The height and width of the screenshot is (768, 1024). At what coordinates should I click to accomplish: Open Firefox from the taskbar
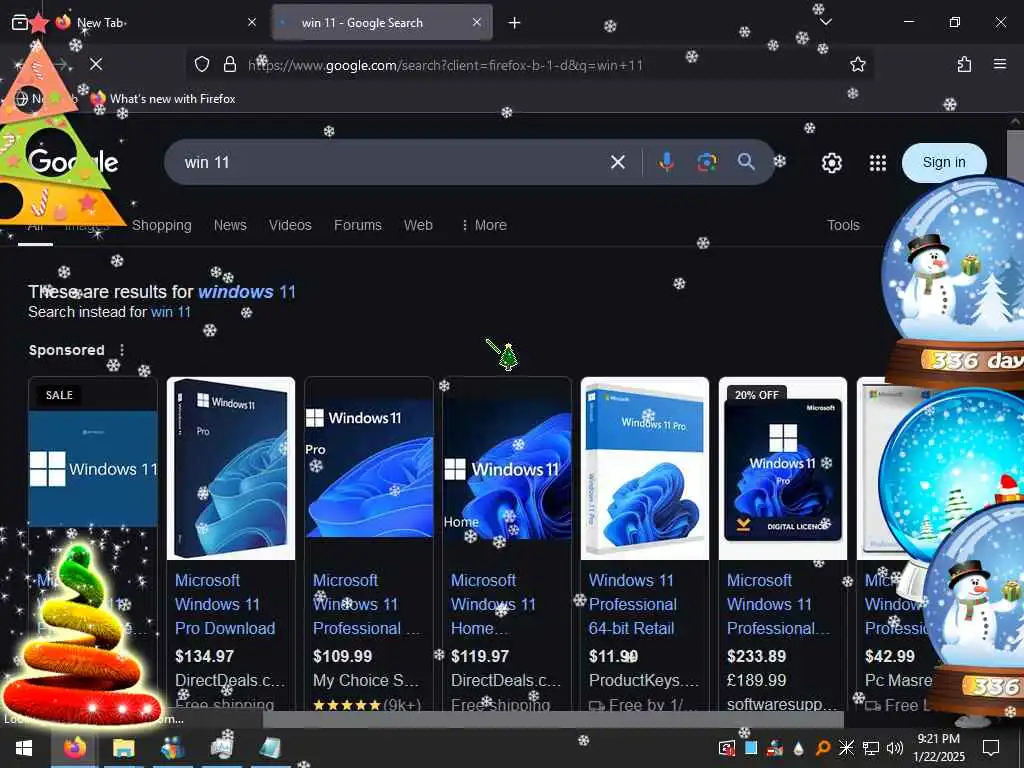[74, 748]
